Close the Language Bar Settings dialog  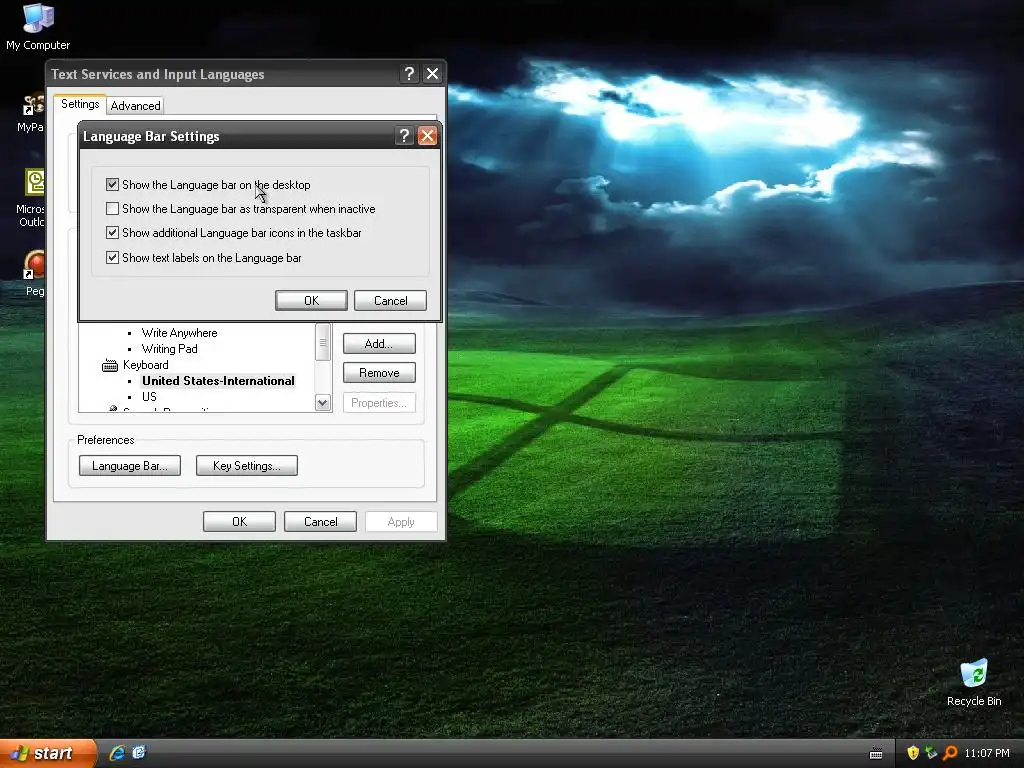pos(427,136)
